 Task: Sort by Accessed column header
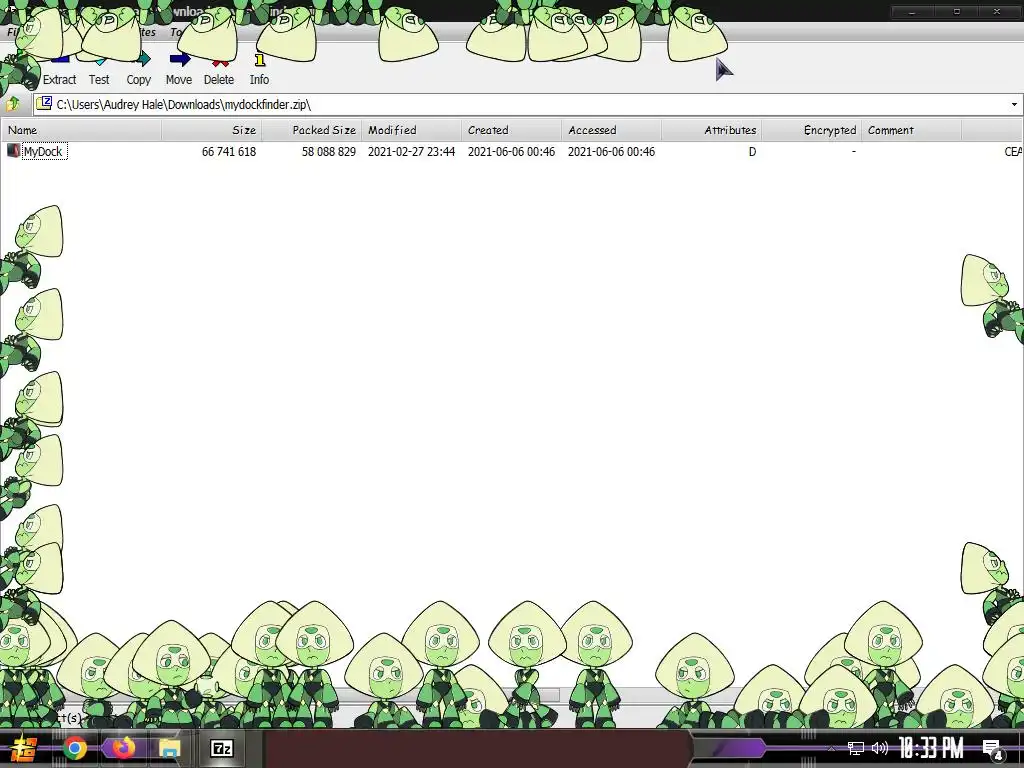[x=611, y=130]
